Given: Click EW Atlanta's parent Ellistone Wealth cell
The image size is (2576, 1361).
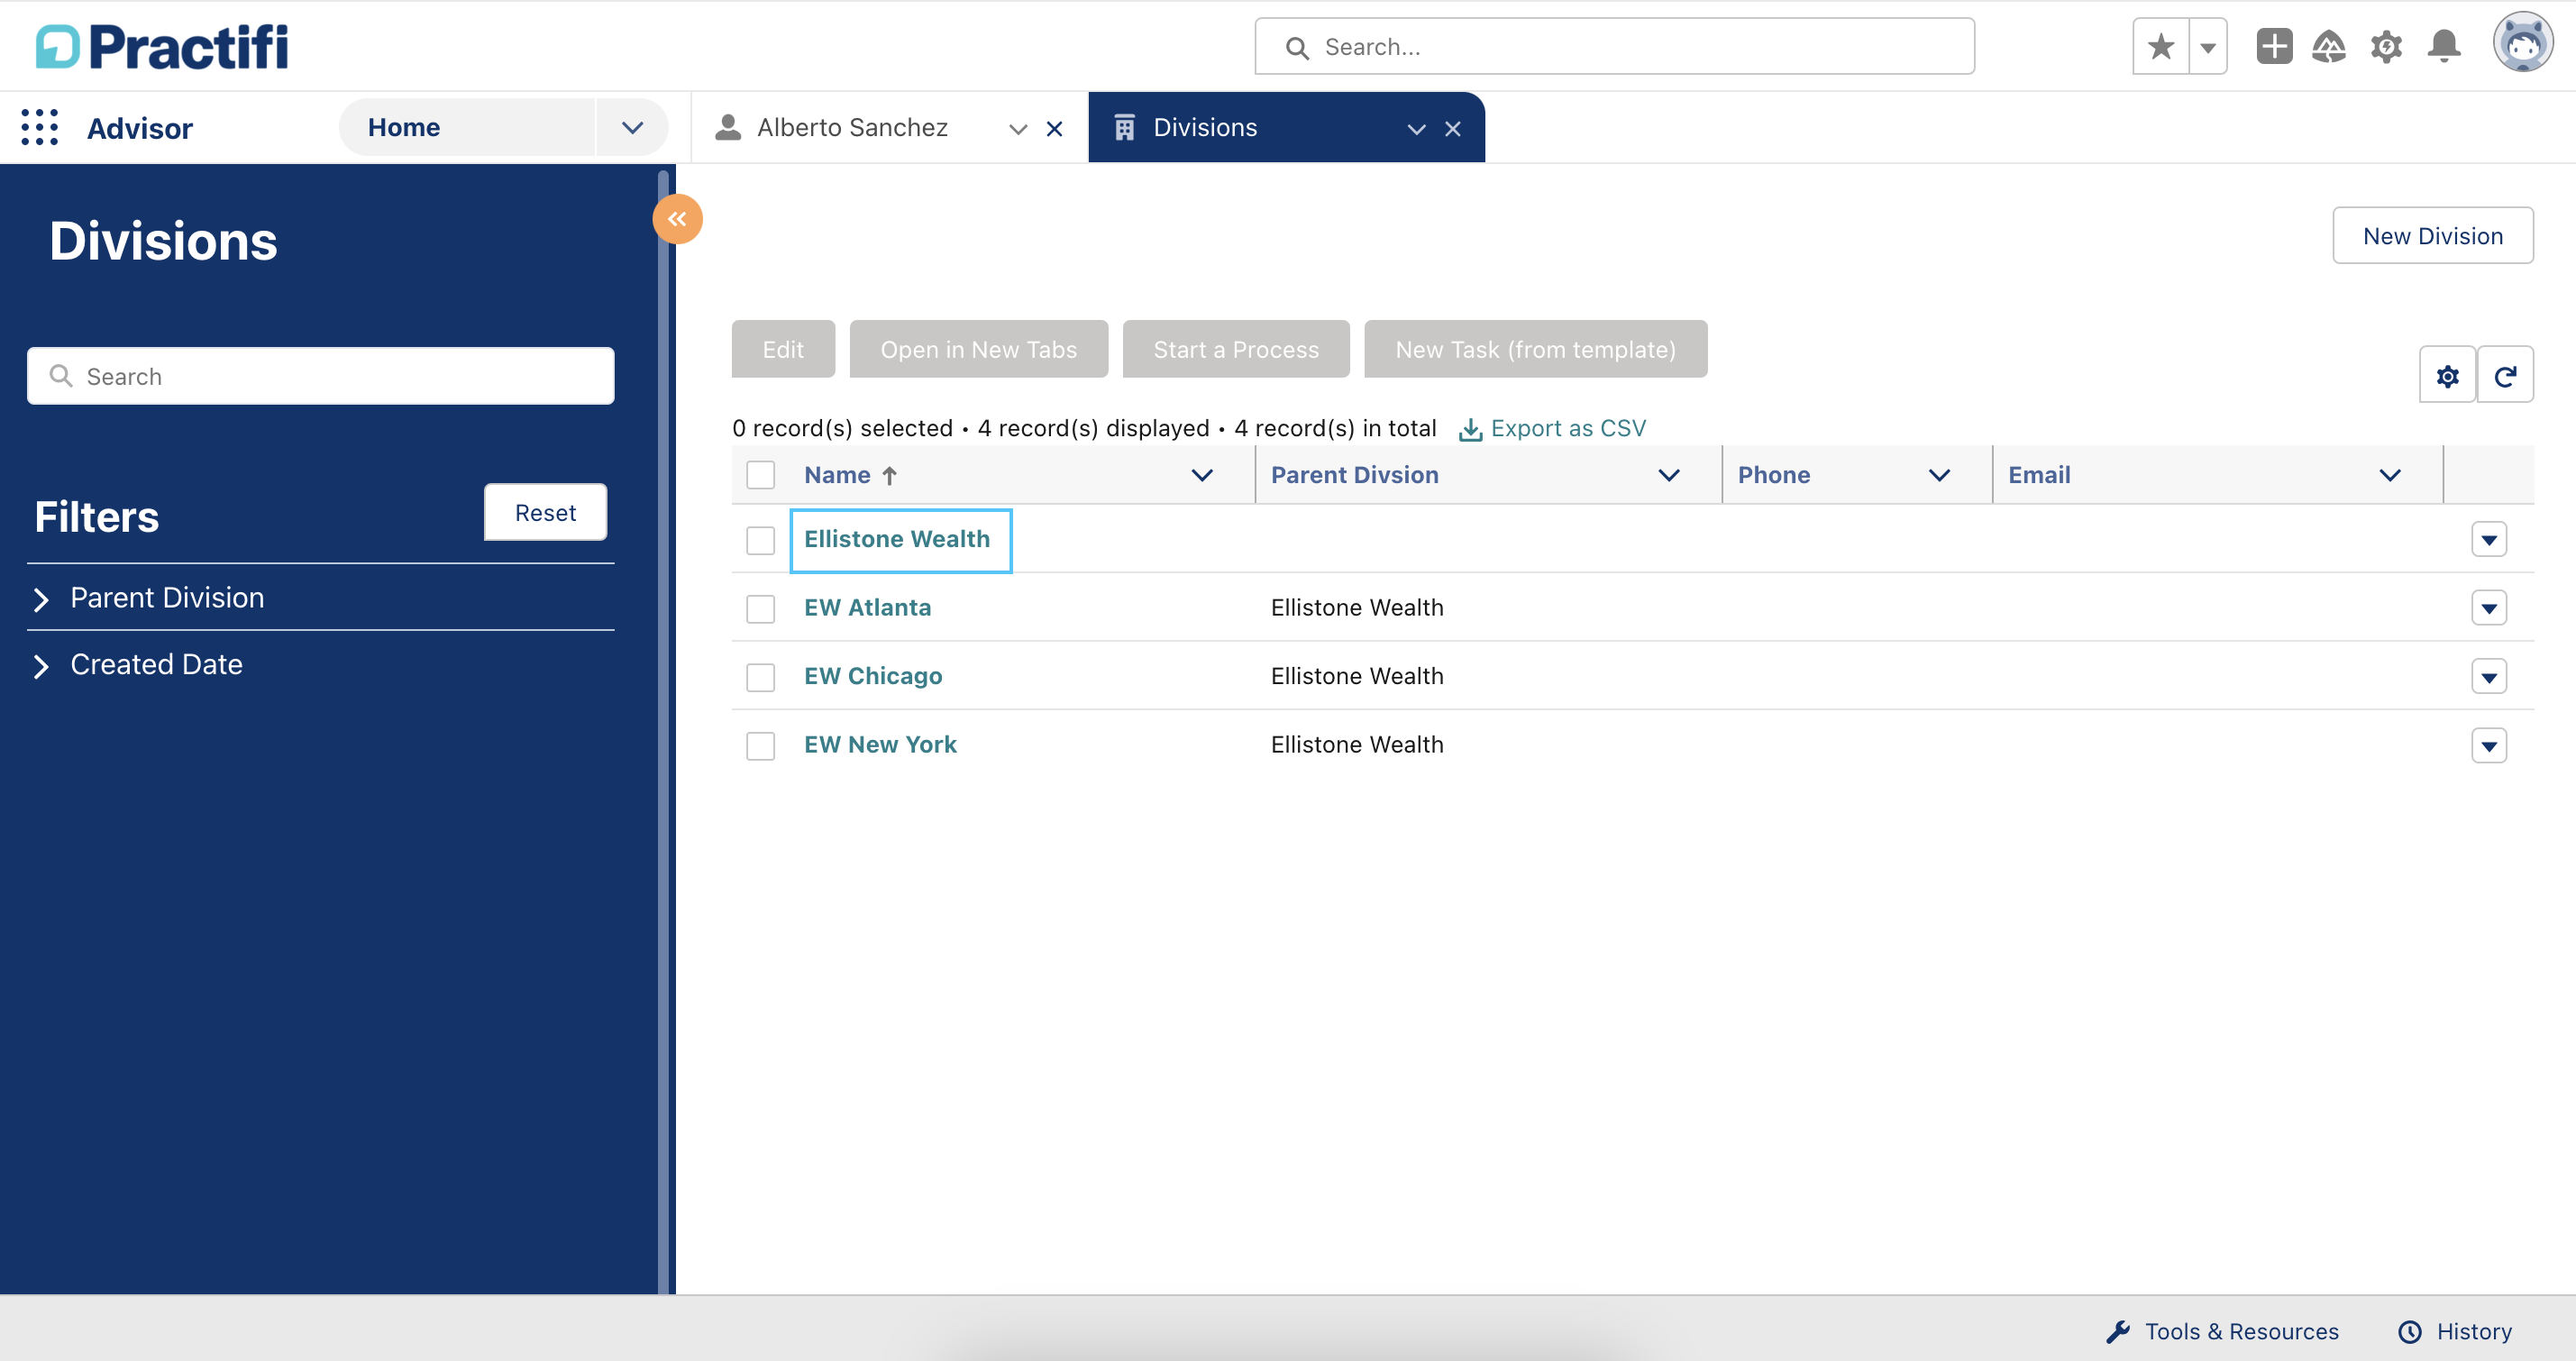Looking at the screenshot, I should tap(1356, 608).
